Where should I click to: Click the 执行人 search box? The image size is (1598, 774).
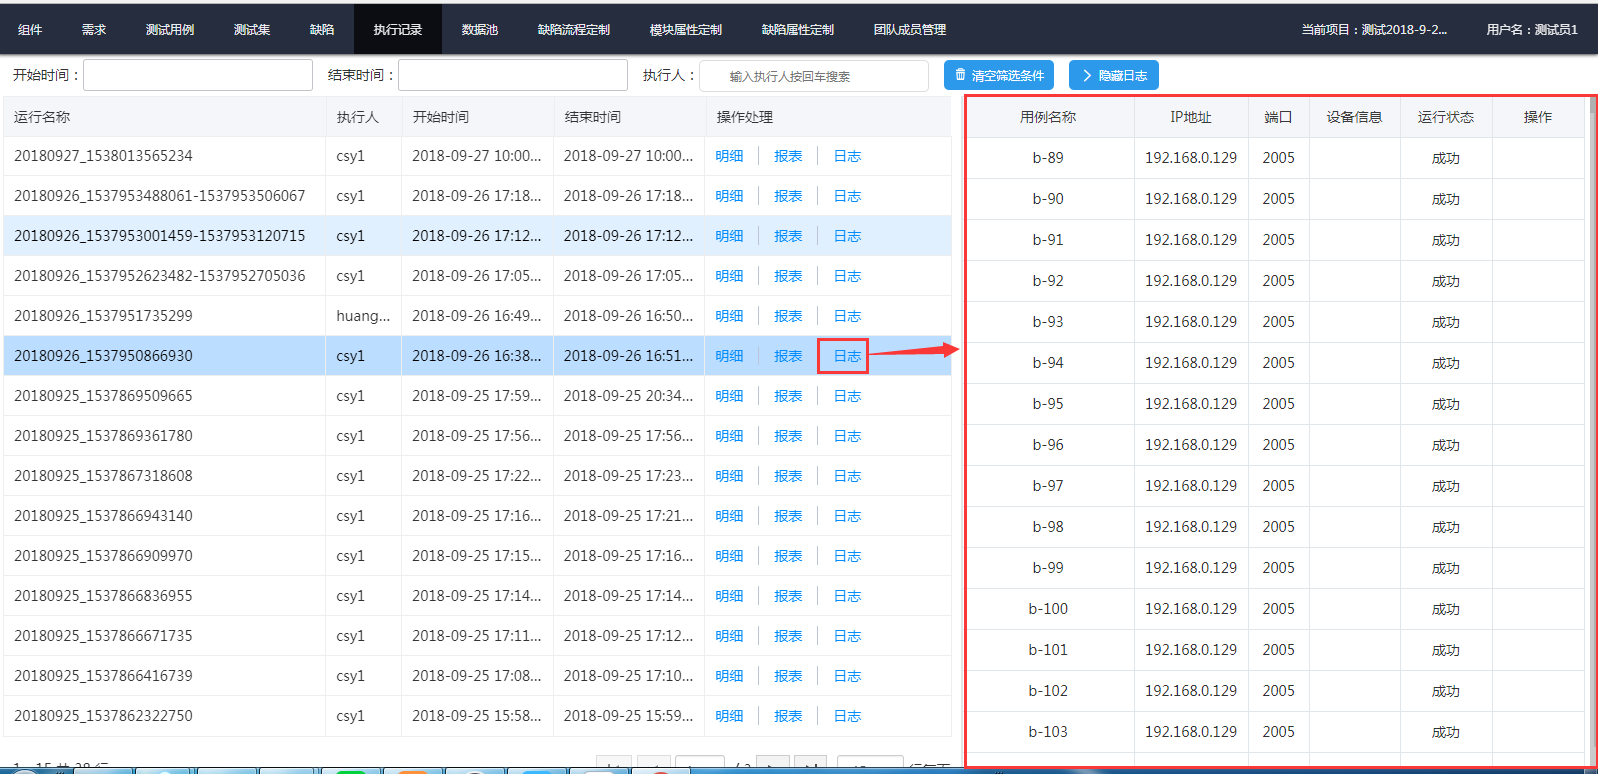tap(814, 76)
